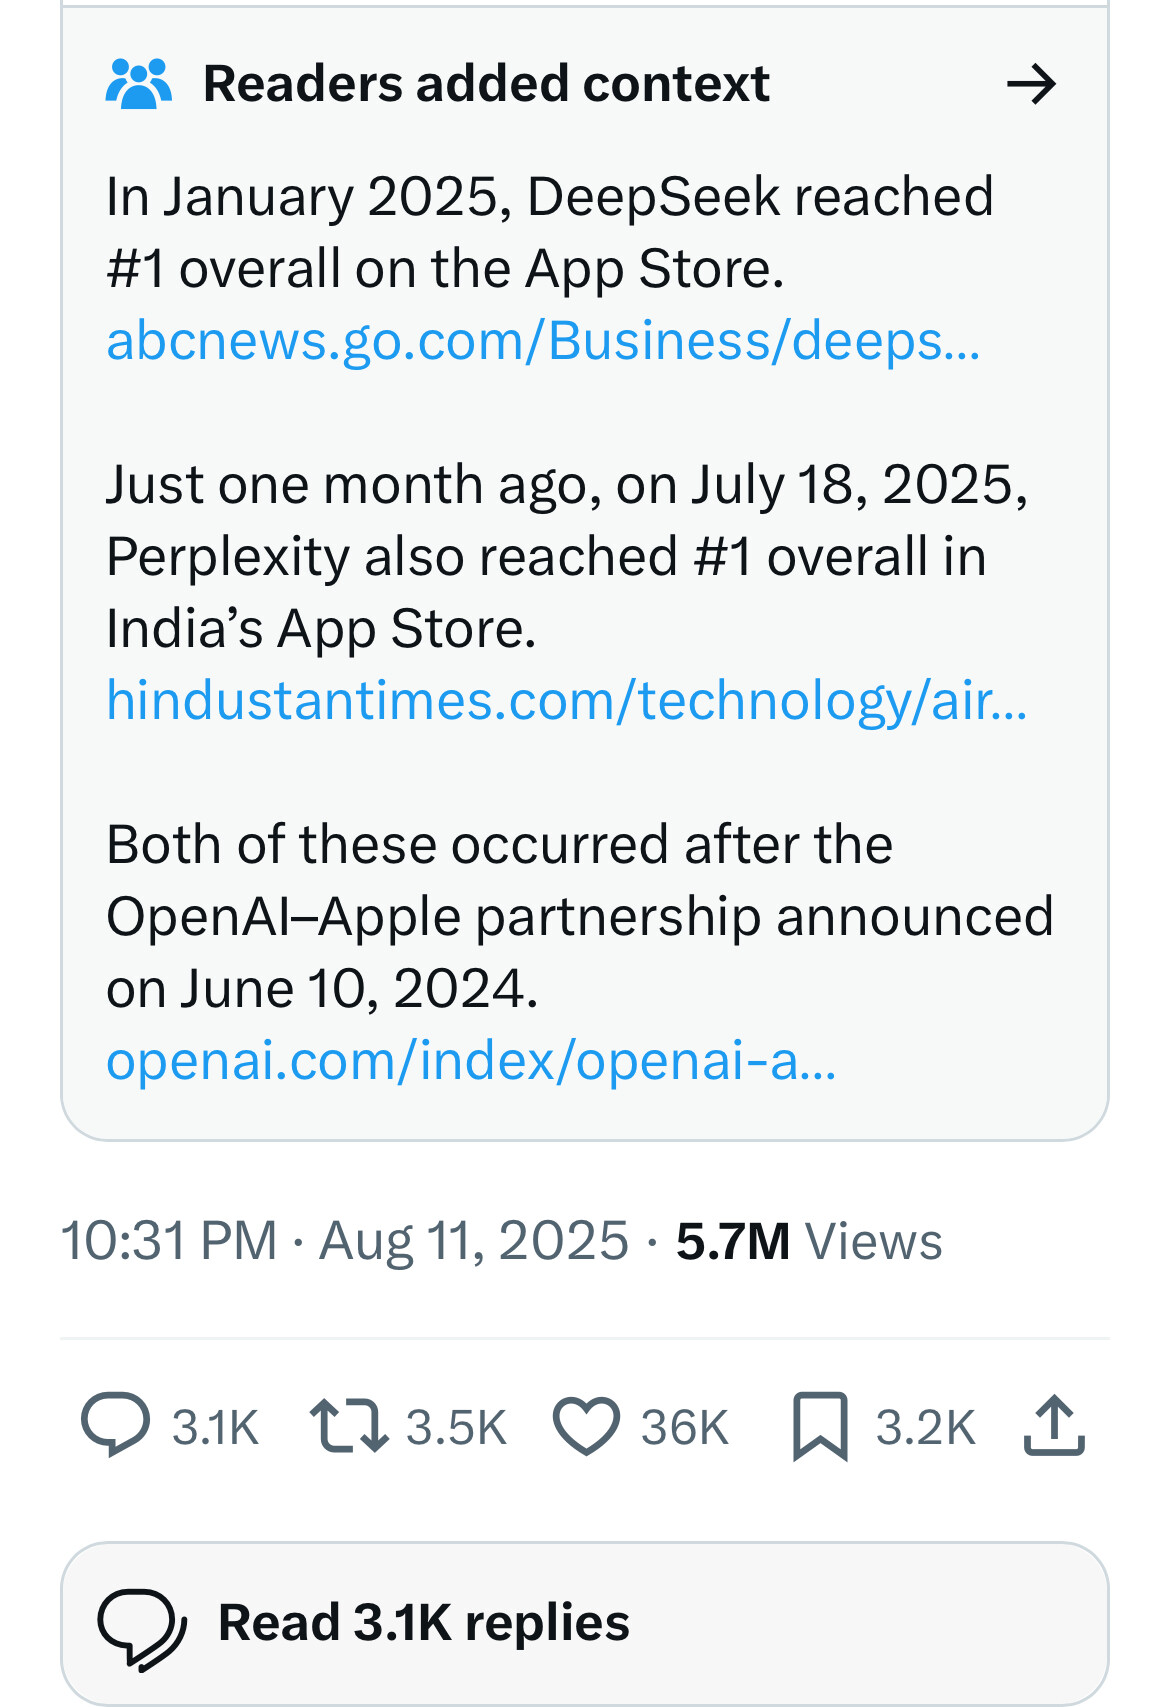Click the community notes people icon
Screen dimensions: 1170x1707
tap(139, 84)
